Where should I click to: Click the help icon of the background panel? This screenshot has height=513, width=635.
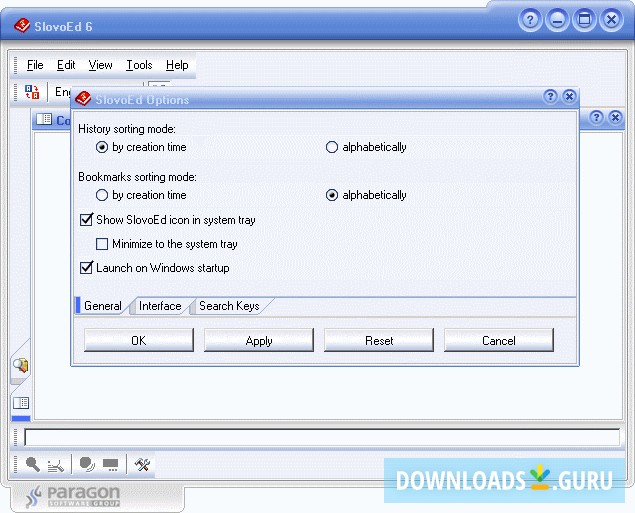pyautogui.click(x=596, y=117)
